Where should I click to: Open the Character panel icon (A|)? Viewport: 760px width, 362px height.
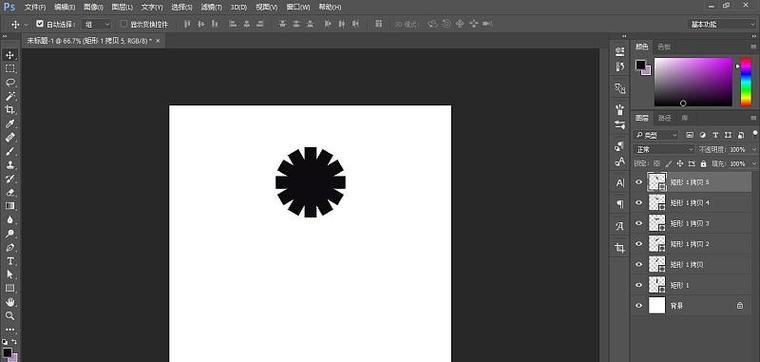[620, 183]
